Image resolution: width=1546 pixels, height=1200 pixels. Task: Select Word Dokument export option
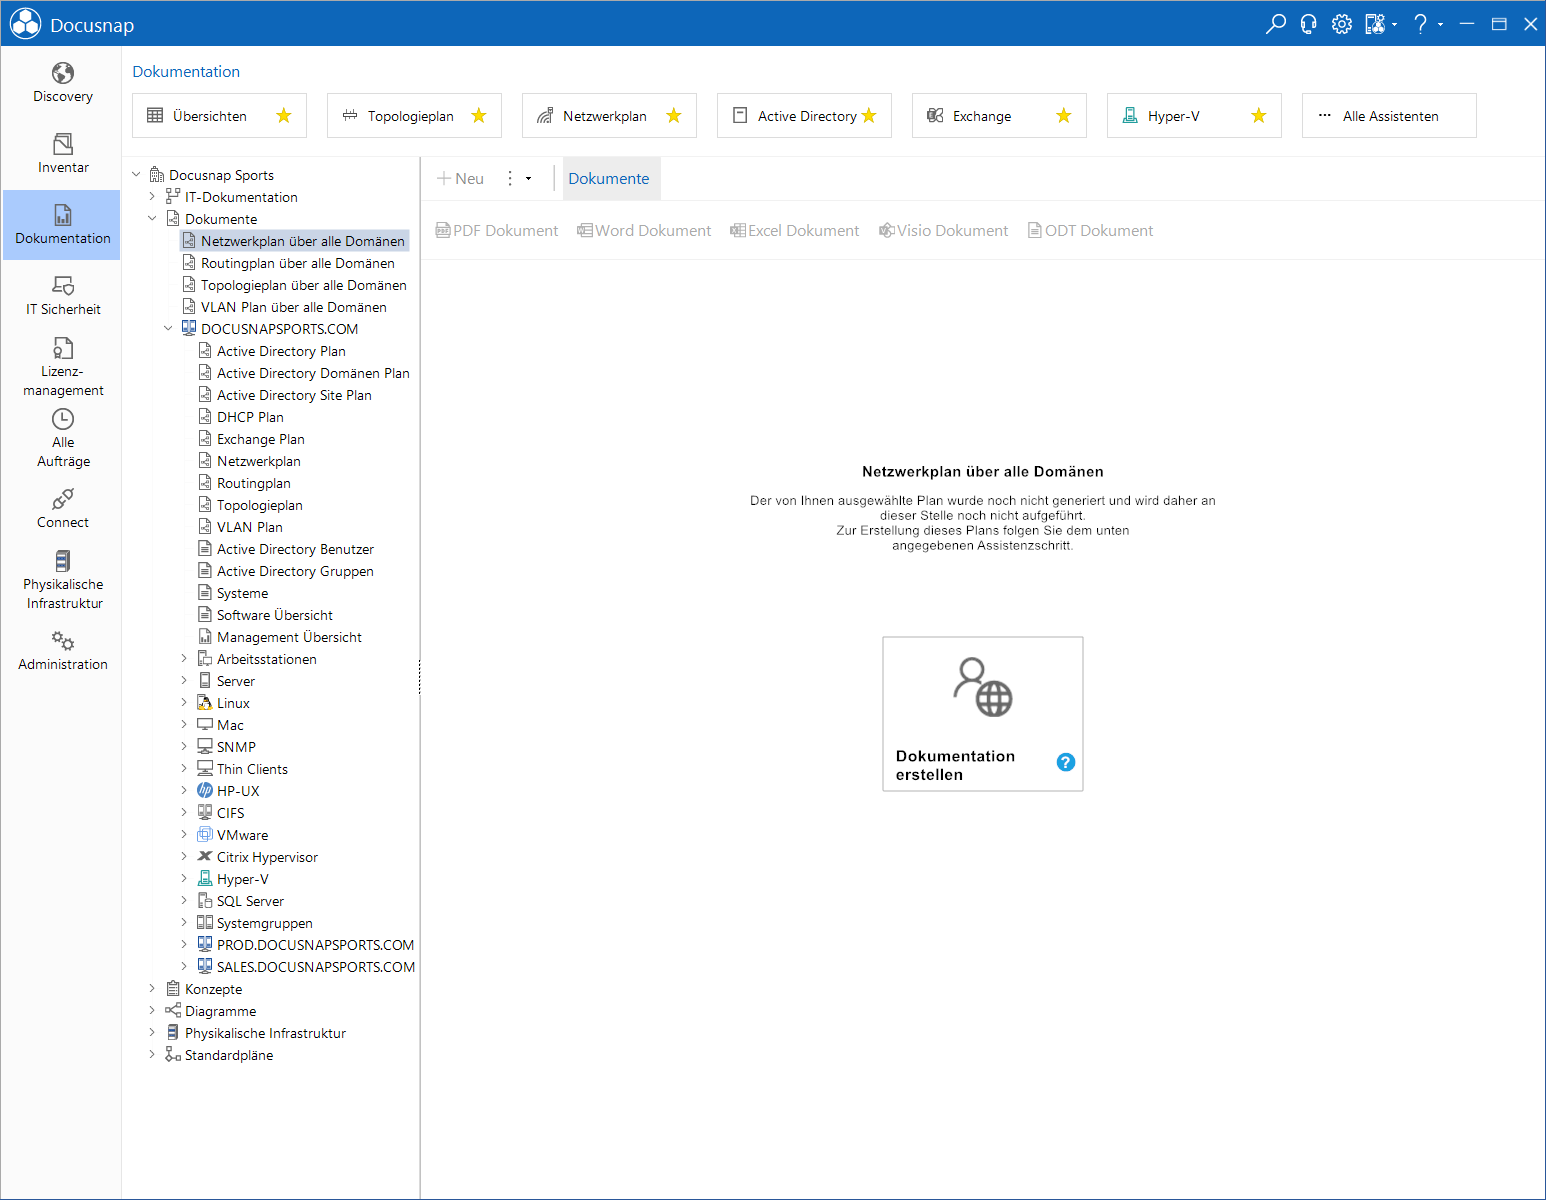pos(644,231)
